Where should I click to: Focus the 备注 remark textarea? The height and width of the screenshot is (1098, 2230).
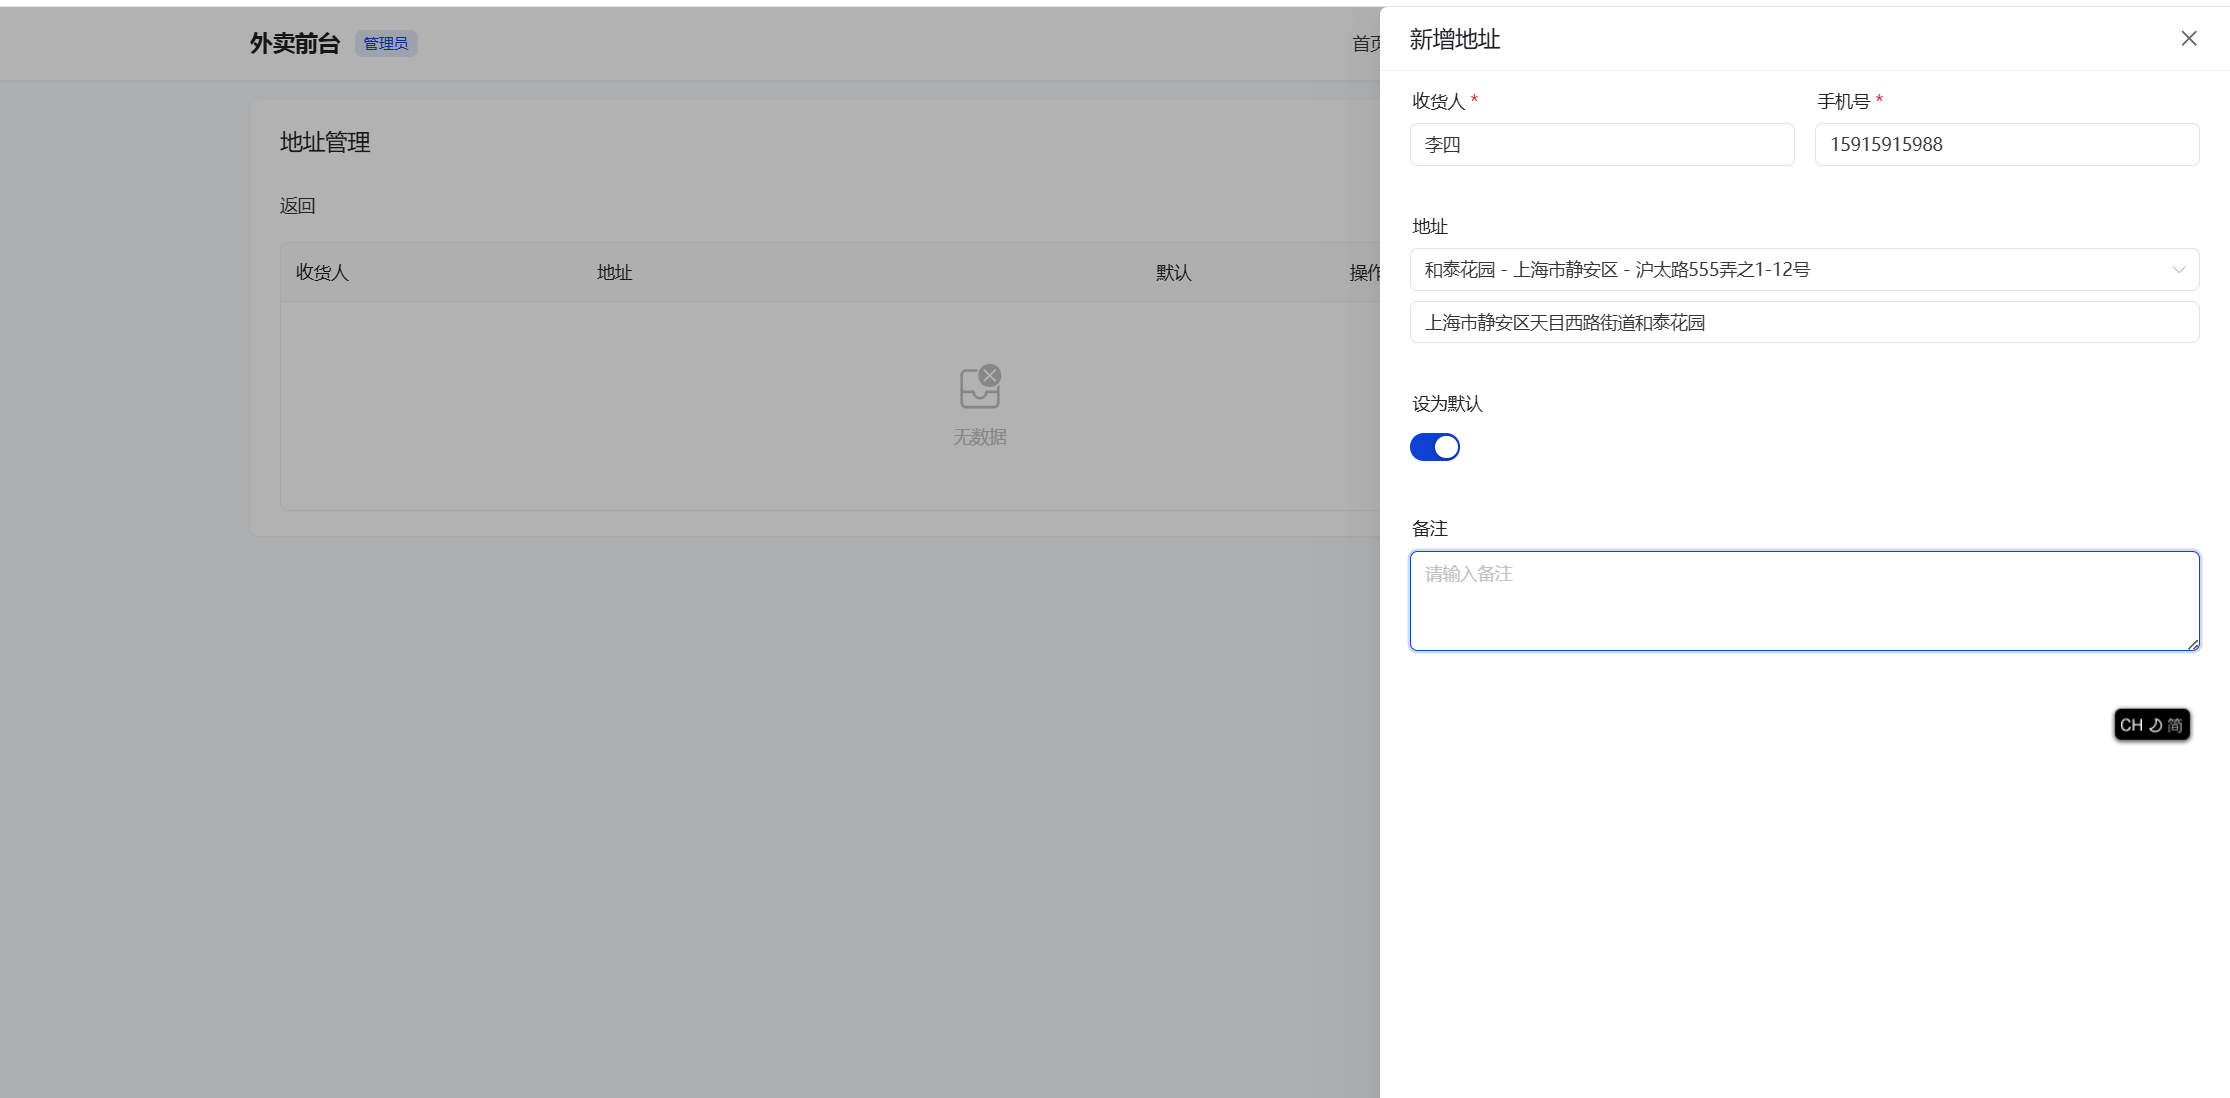pos(1803,600)
